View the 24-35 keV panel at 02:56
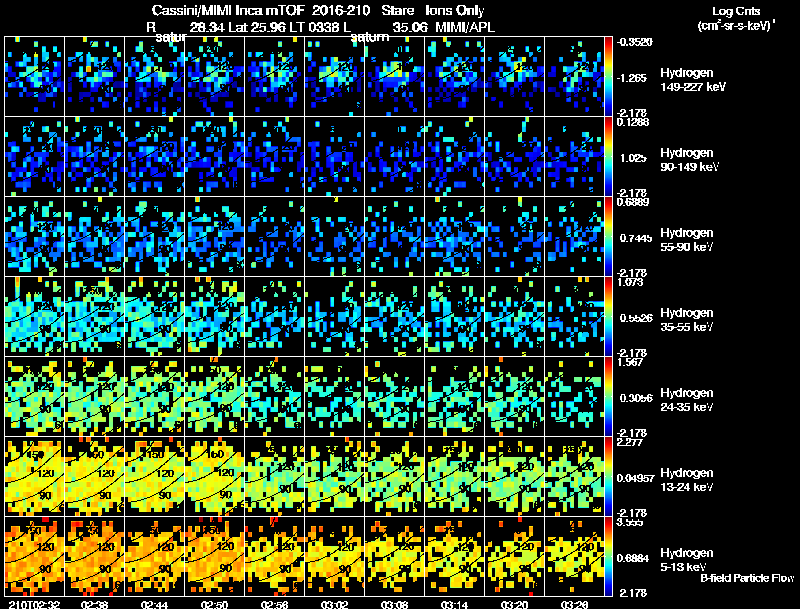 coord(274,397)
